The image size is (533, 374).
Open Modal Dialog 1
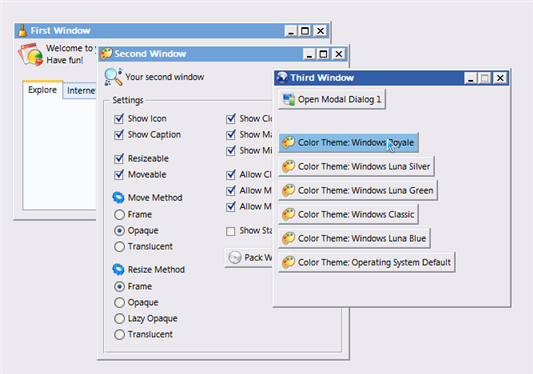(x=332, y=99)
